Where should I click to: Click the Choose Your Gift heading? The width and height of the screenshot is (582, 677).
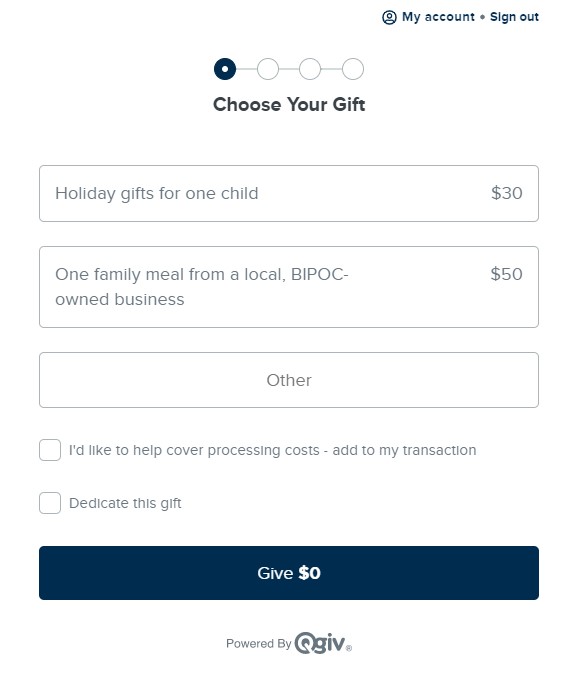click(x=289, y=104)
